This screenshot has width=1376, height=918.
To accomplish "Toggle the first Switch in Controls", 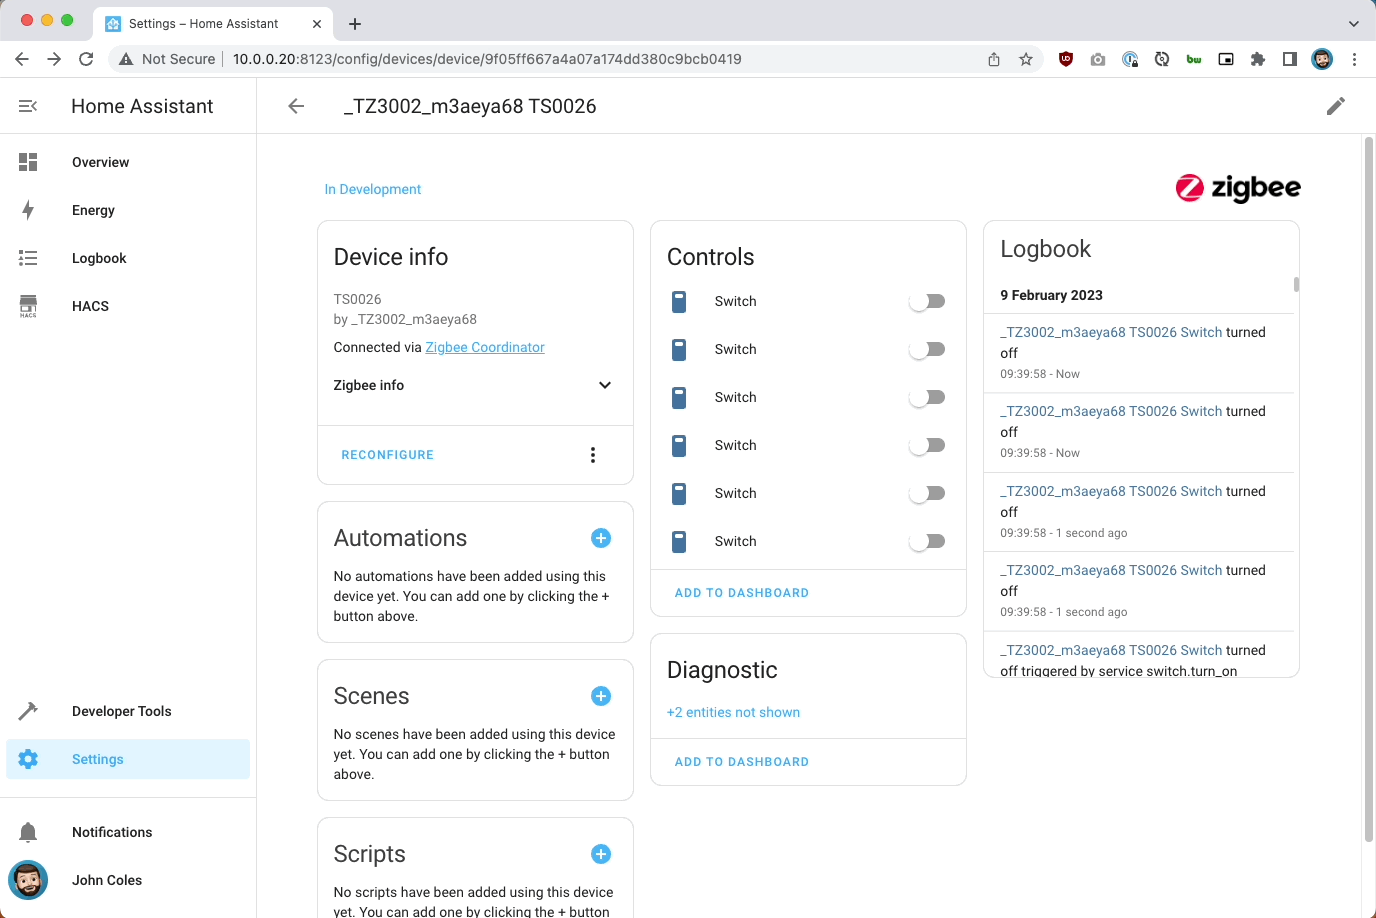I will [x=927, y=301].
